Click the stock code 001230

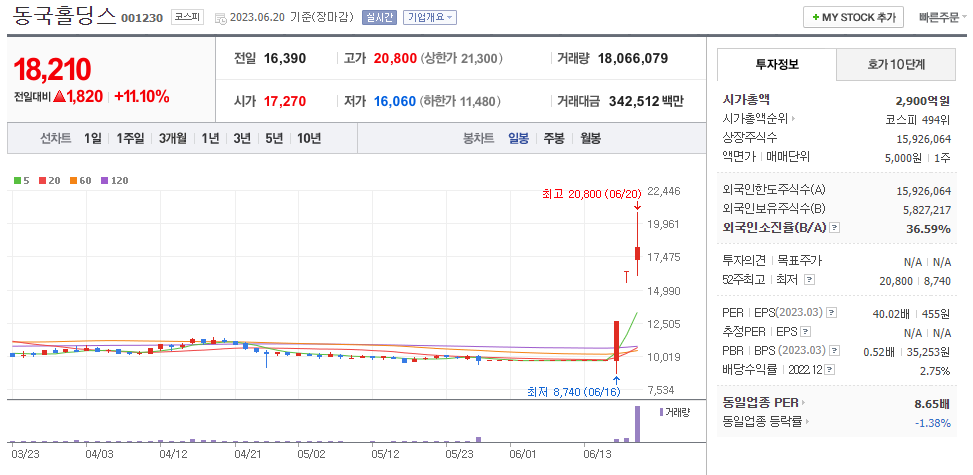coord(141,18)
